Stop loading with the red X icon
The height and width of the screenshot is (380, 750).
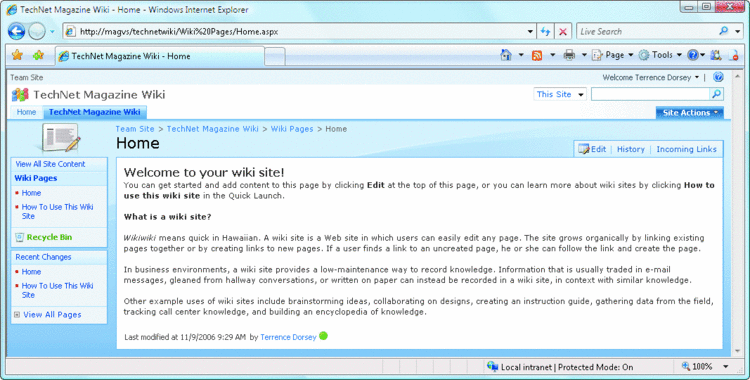click(563, 32)
